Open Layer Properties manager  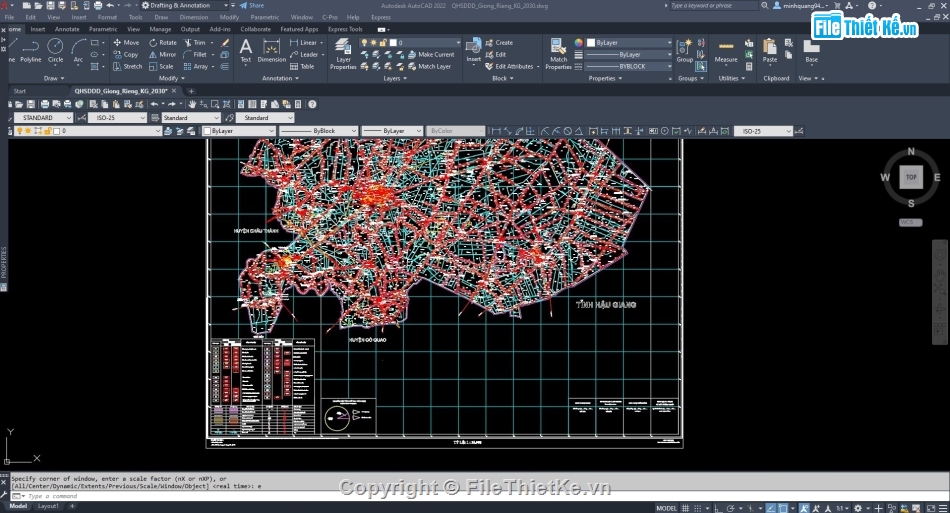[x=343, y=55]
